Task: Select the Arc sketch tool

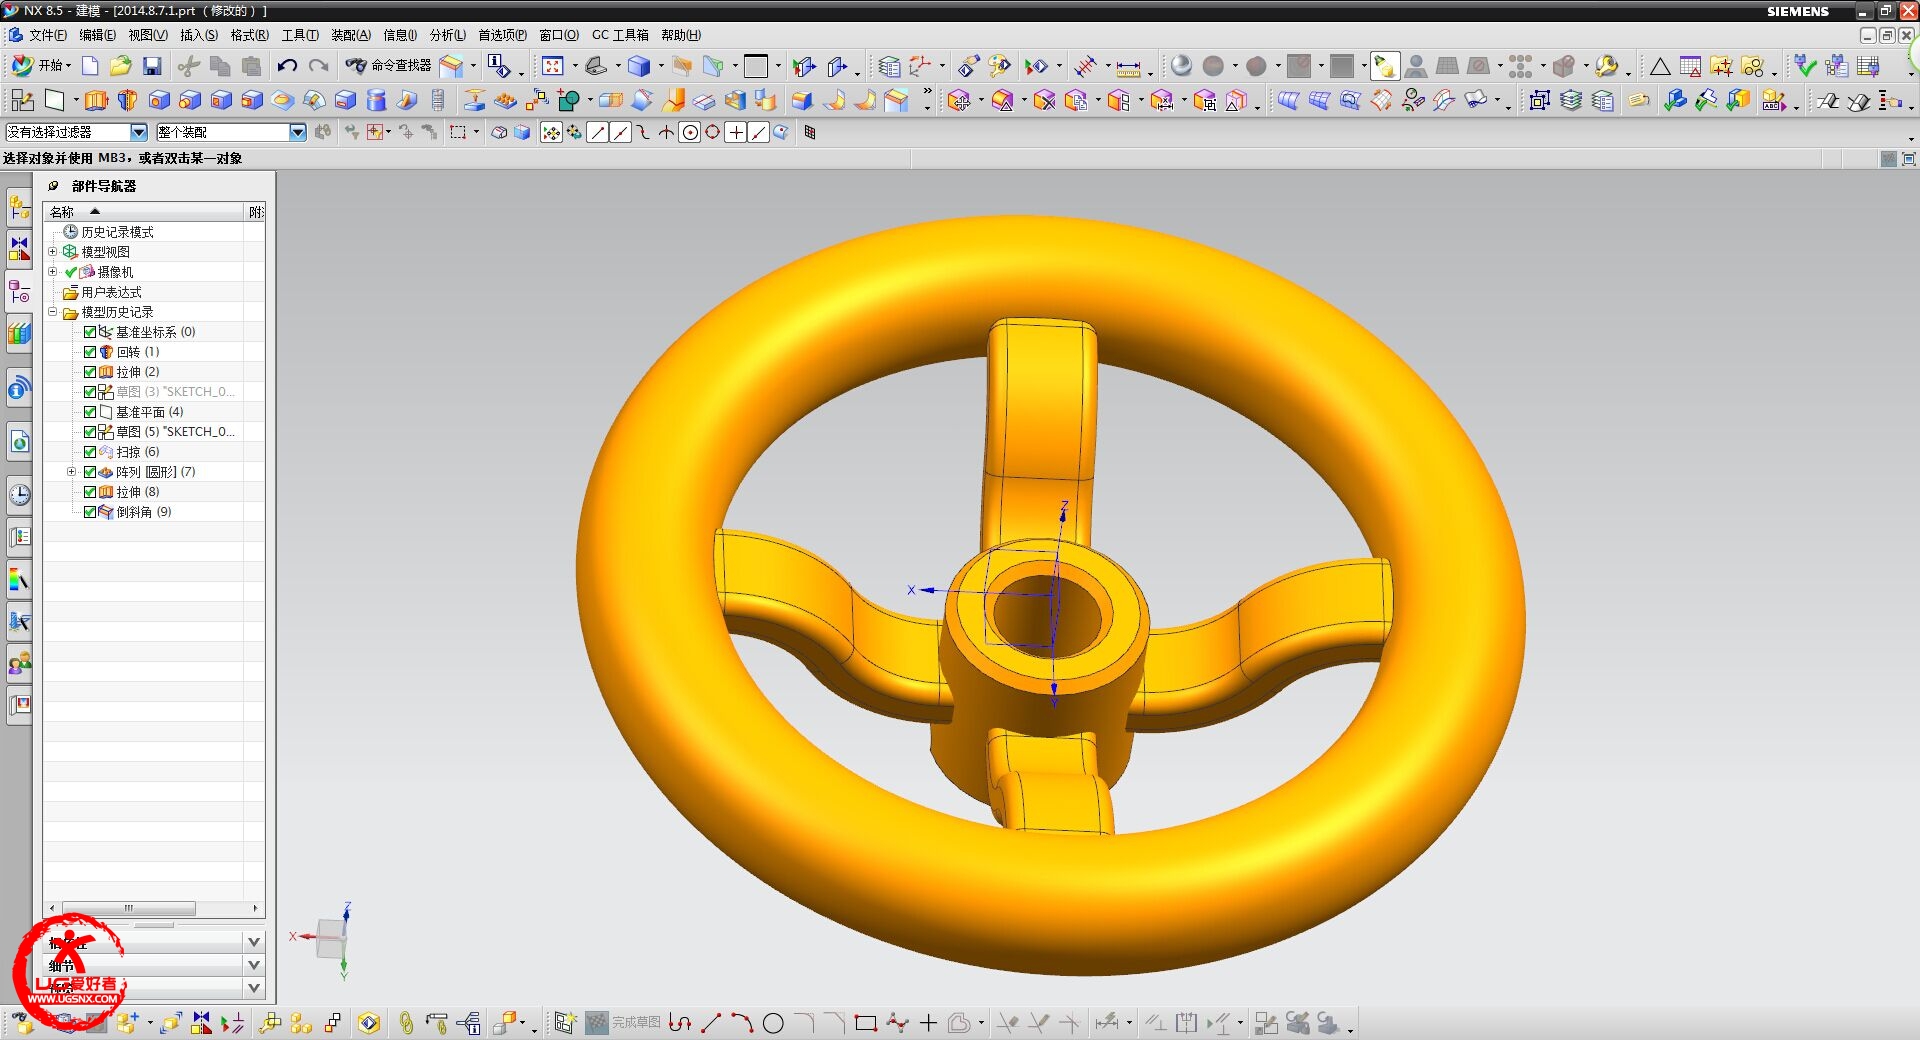Action: tap(742, 1023)
